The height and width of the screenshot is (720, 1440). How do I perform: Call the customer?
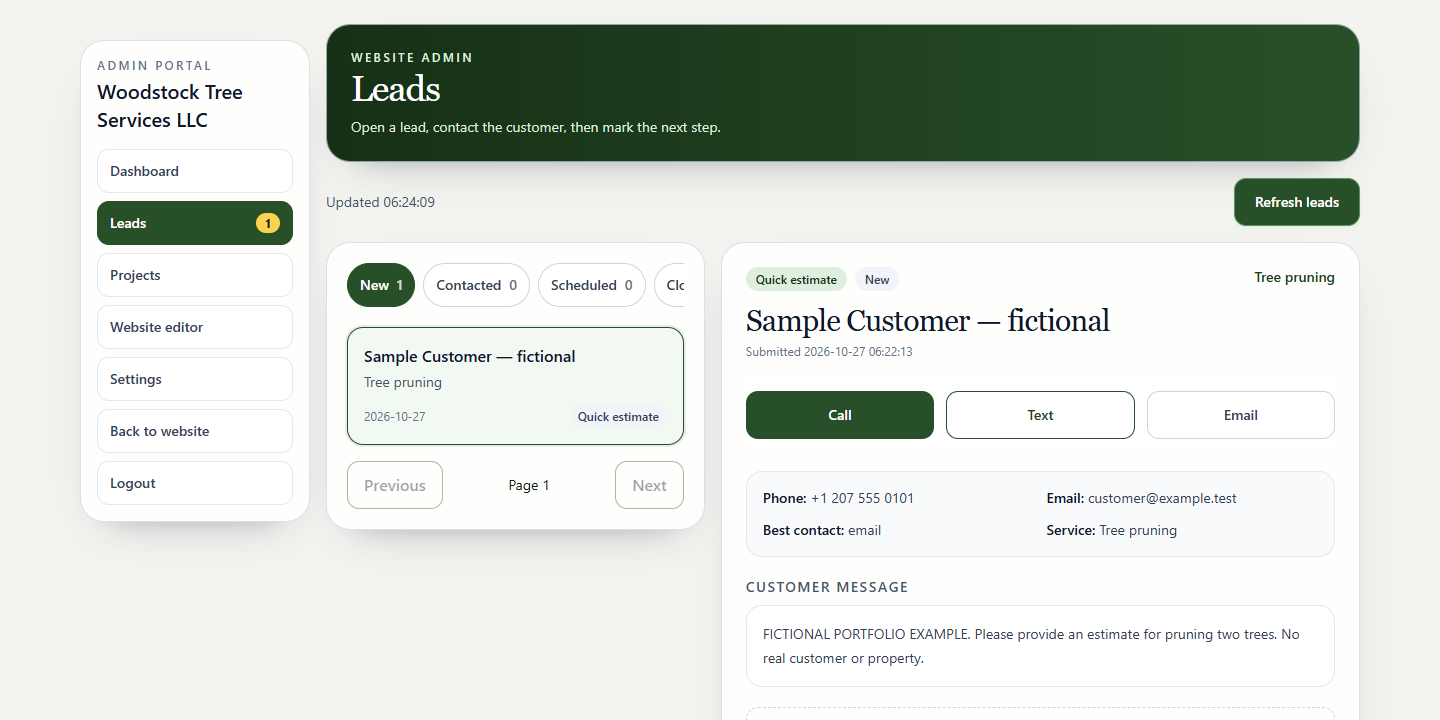[840, 415]
